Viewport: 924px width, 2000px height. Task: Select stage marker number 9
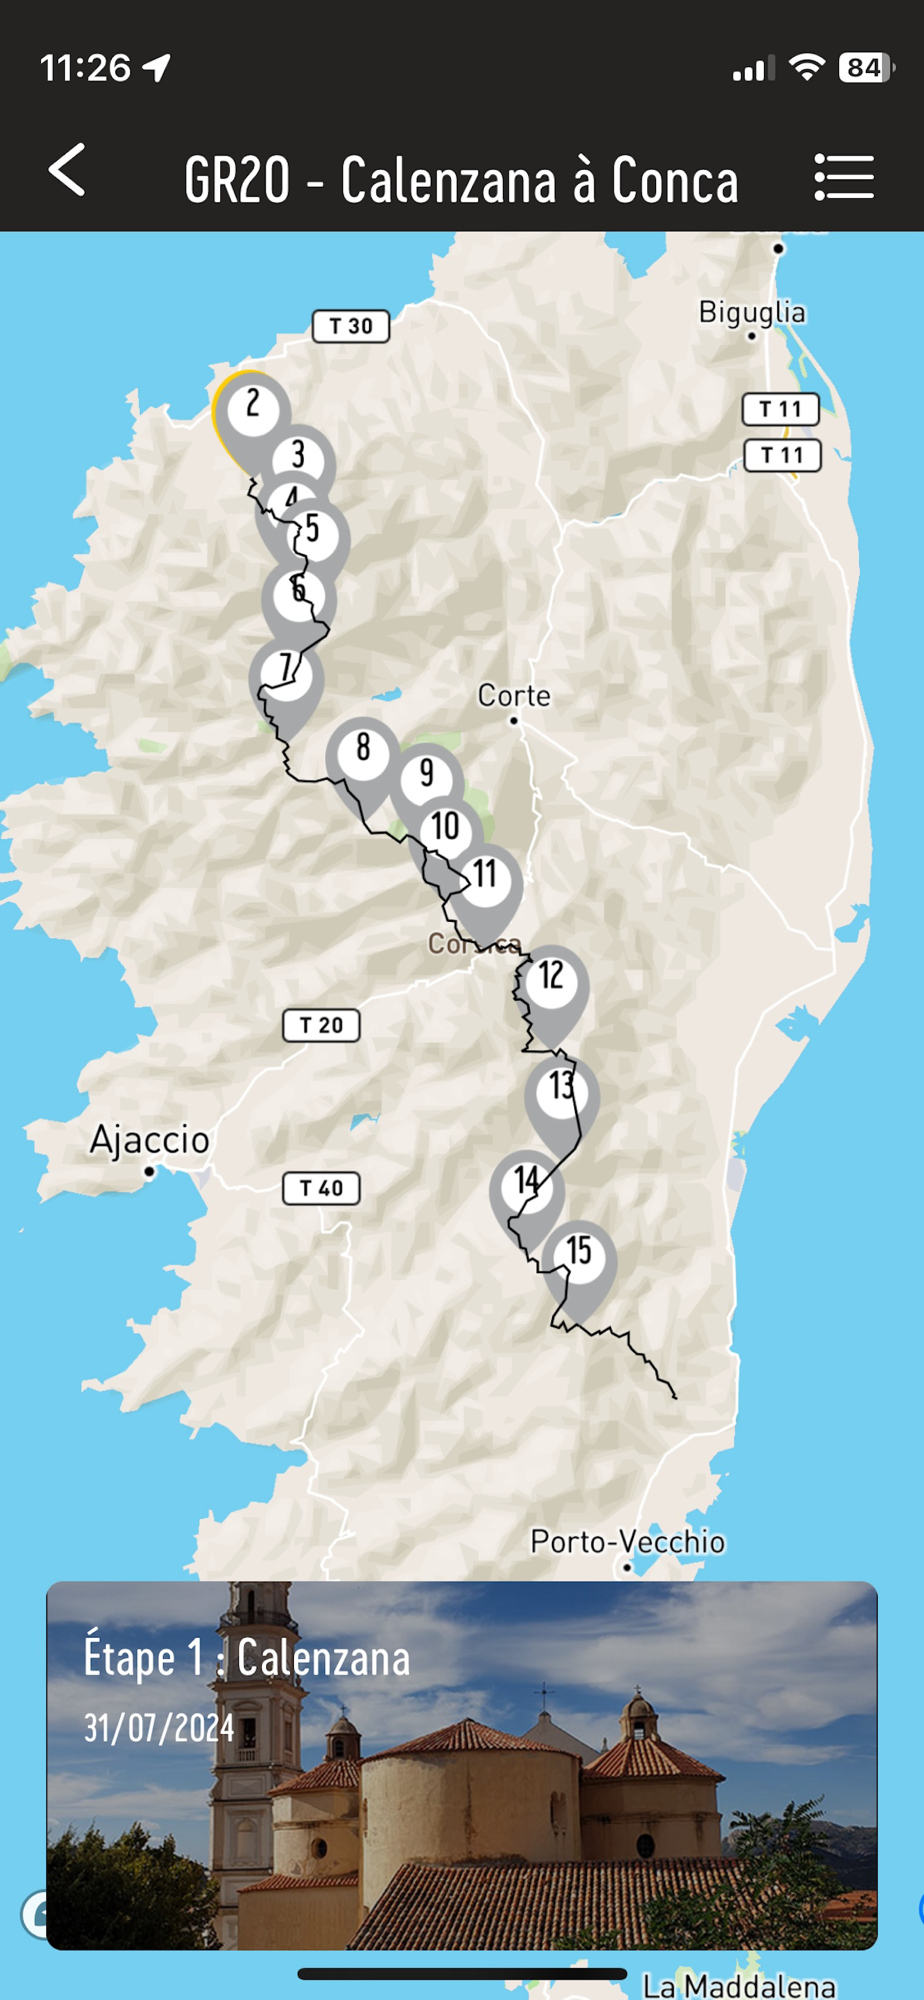coord(427,773)
